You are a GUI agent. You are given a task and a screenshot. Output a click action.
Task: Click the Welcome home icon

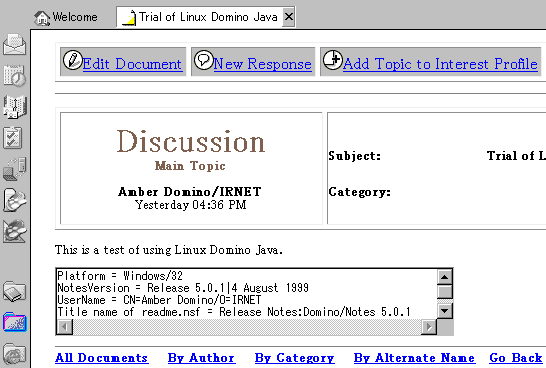42,18
